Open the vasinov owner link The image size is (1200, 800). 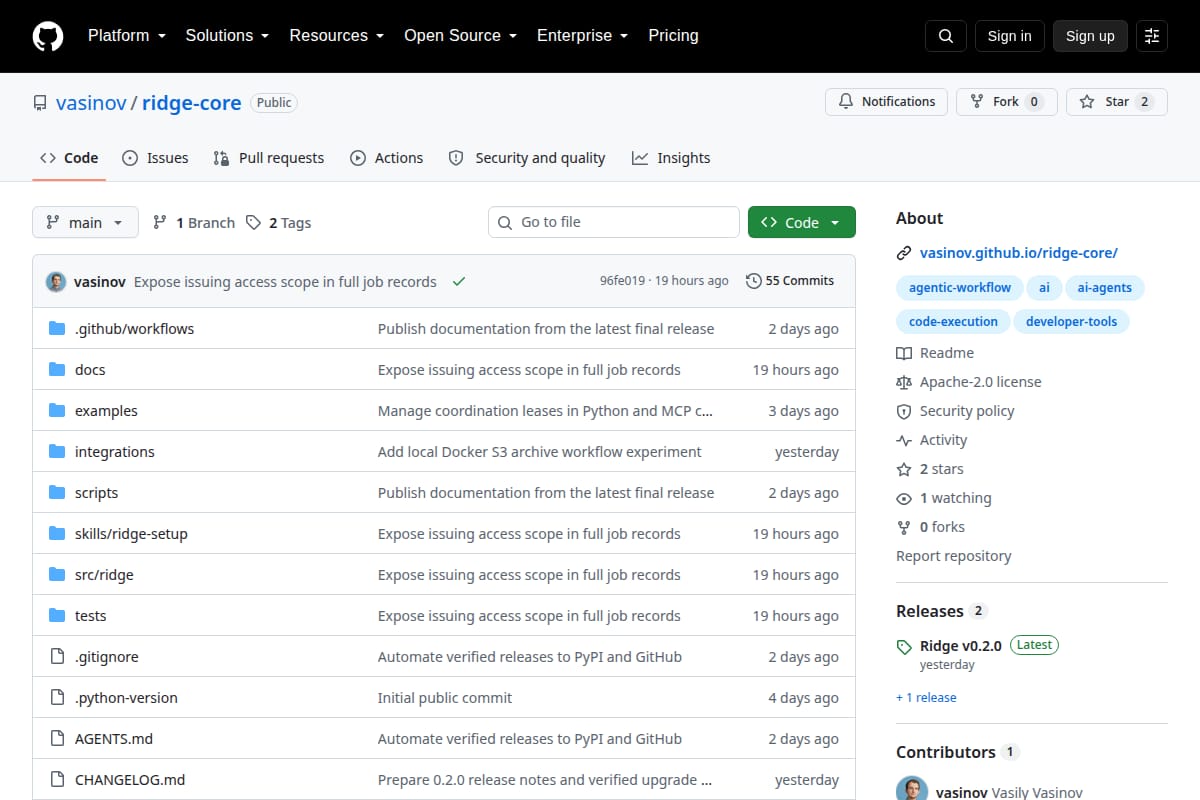point(91,103)
